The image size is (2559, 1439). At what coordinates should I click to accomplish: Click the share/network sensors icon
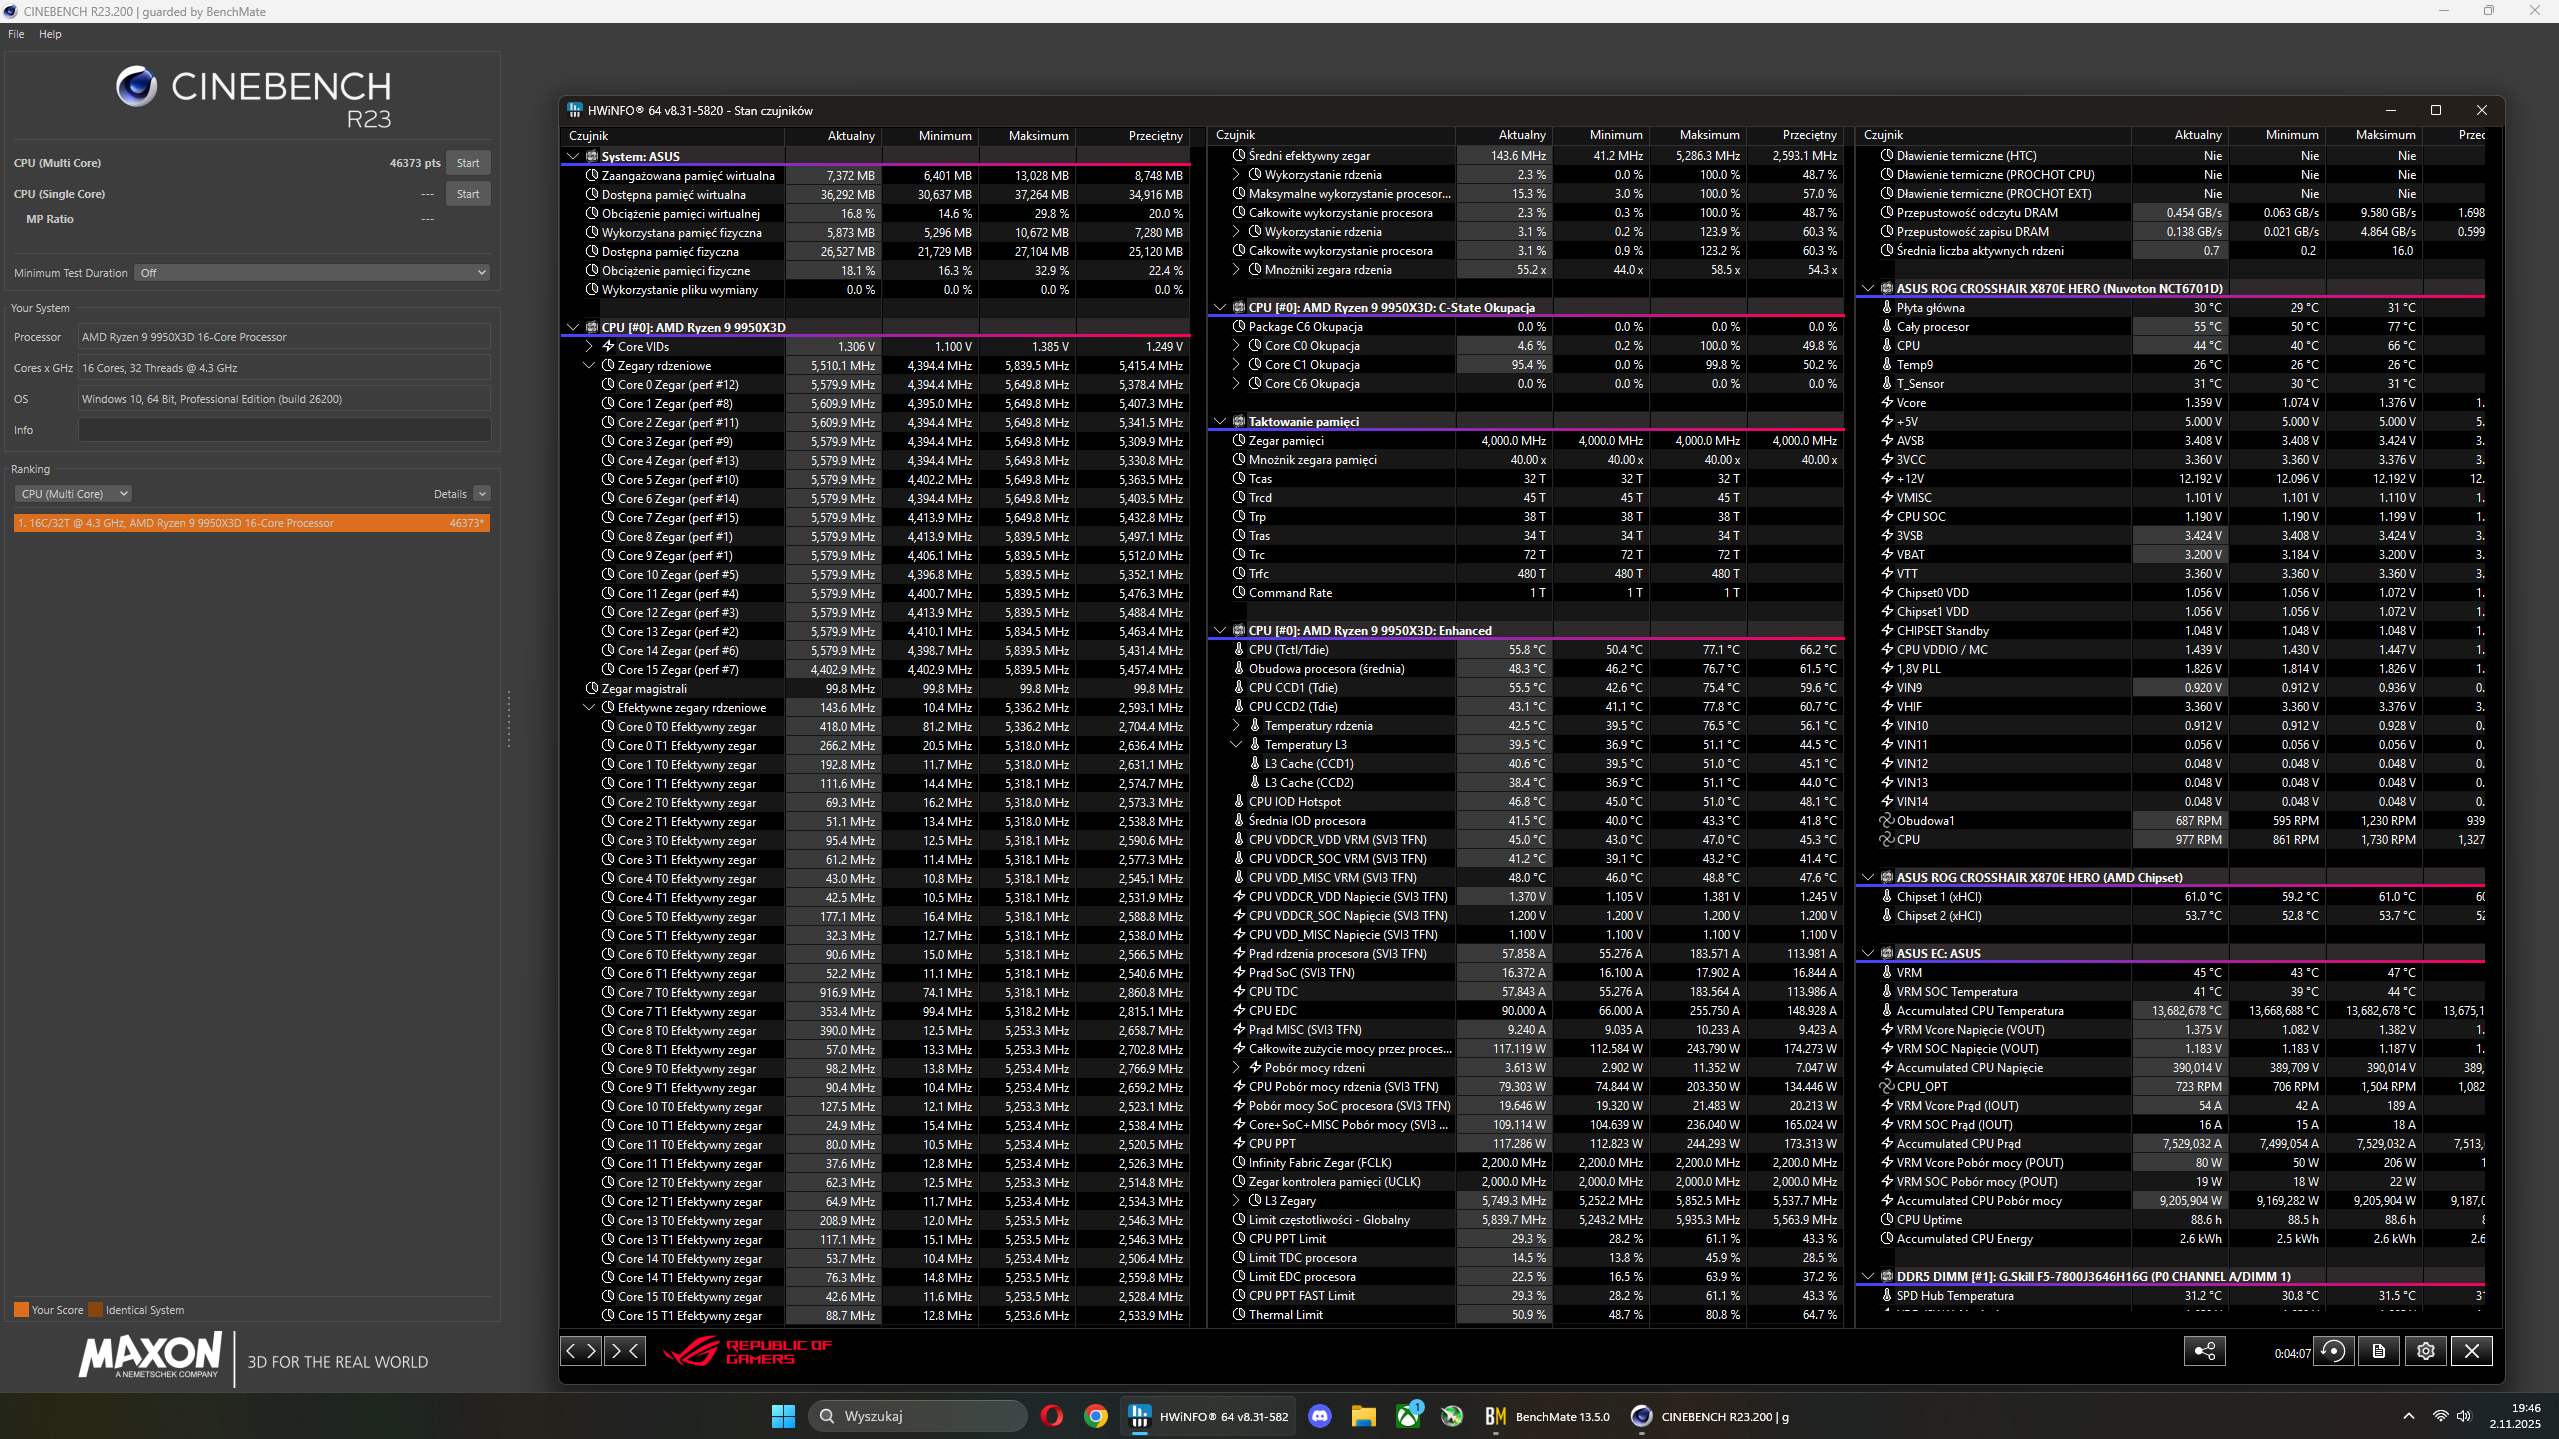click(x=2205, y=1352)
